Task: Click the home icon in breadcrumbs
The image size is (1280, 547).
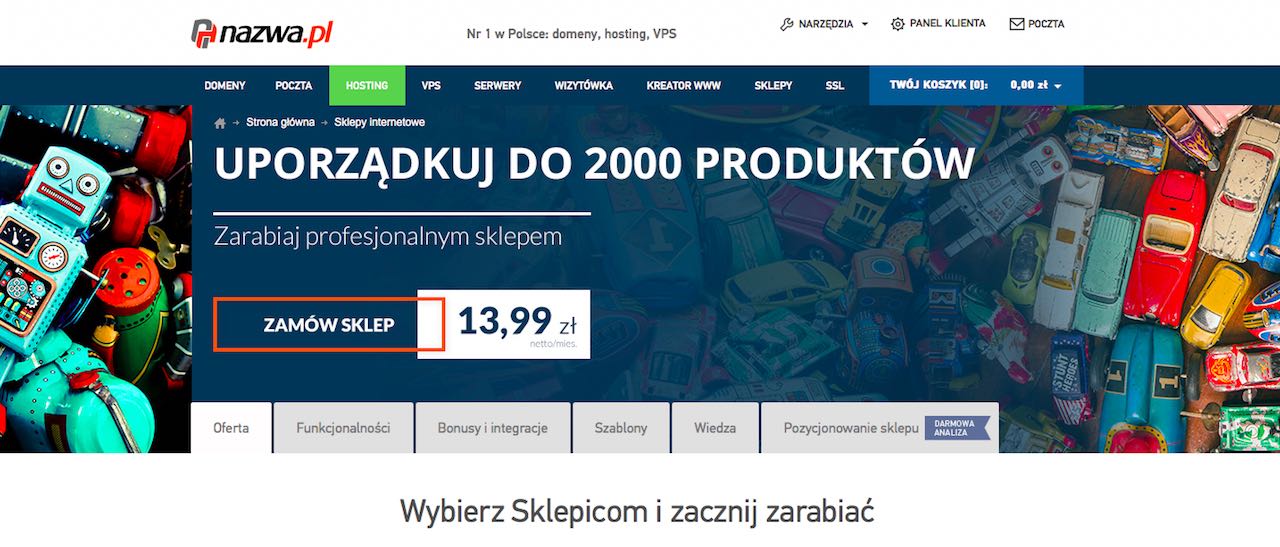Action: [x=220, y=122]
